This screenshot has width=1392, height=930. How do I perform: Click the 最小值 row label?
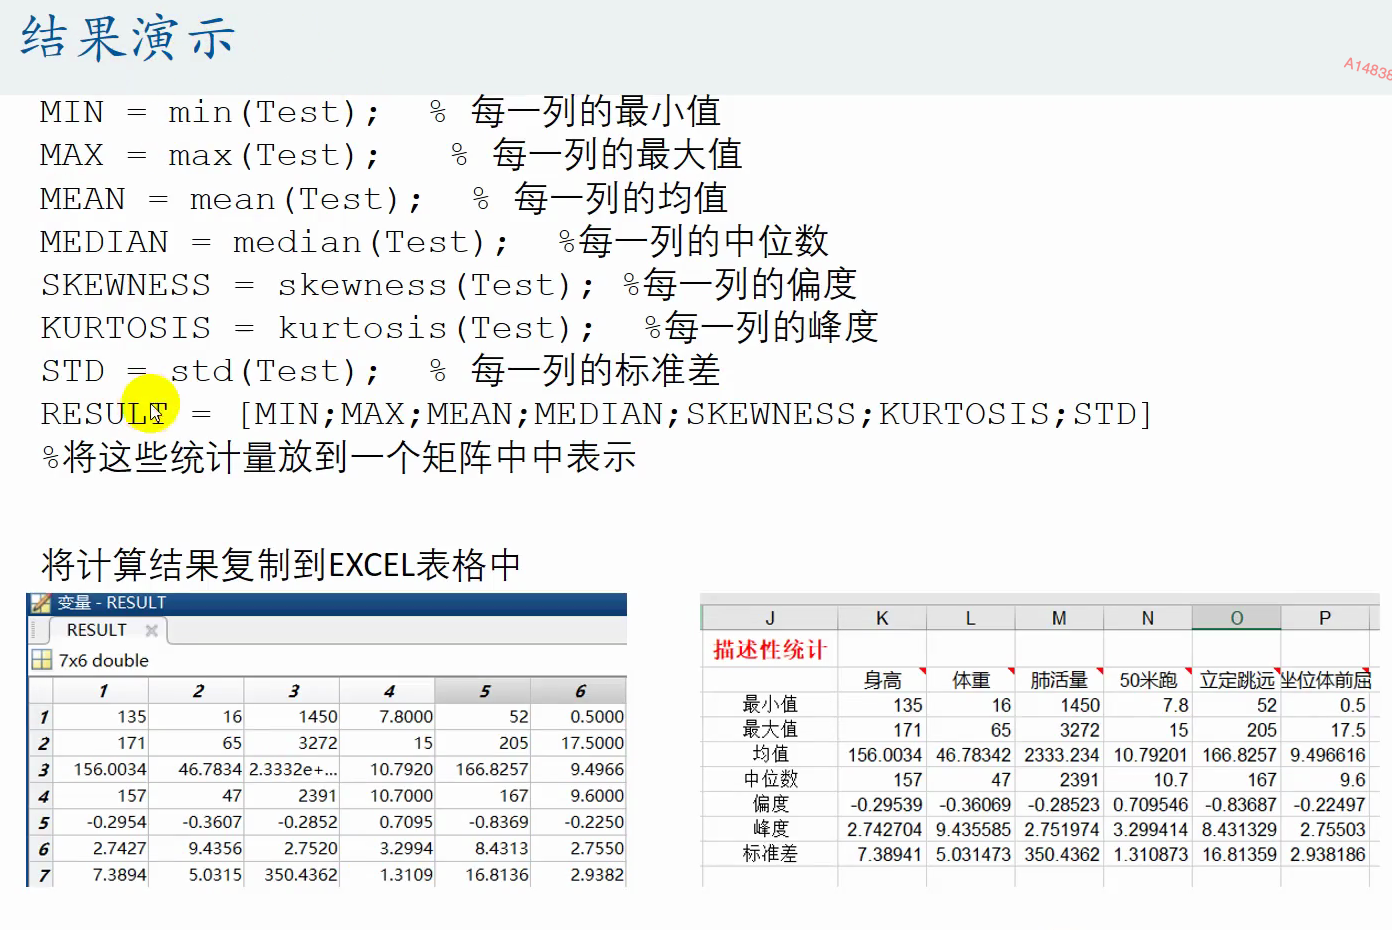click(770, 705)
